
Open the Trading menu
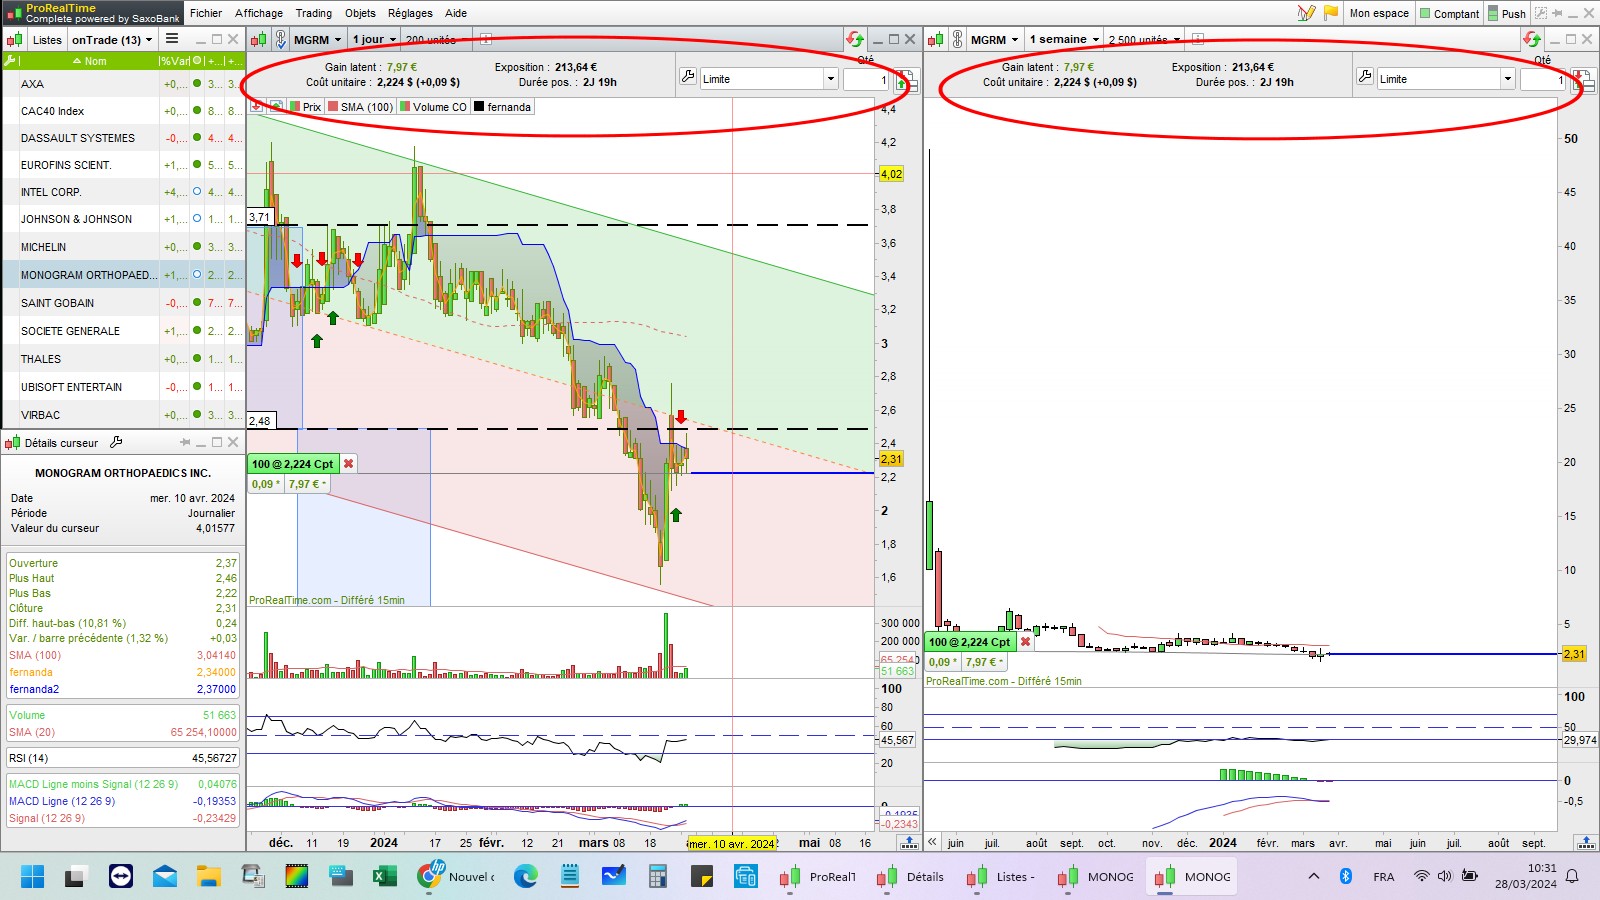click(314, 13)
